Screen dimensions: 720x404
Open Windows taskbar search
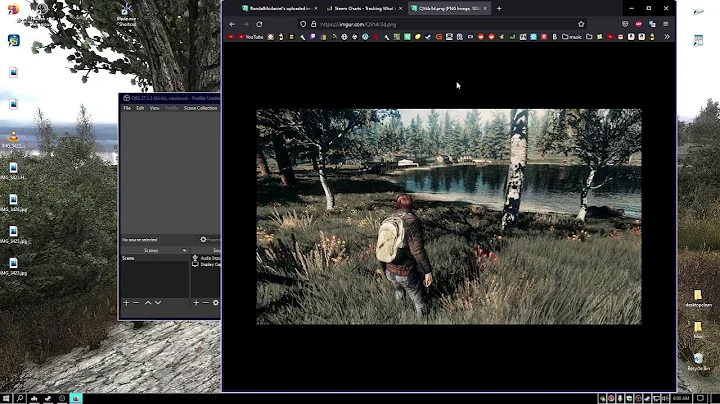click(20, 398)
